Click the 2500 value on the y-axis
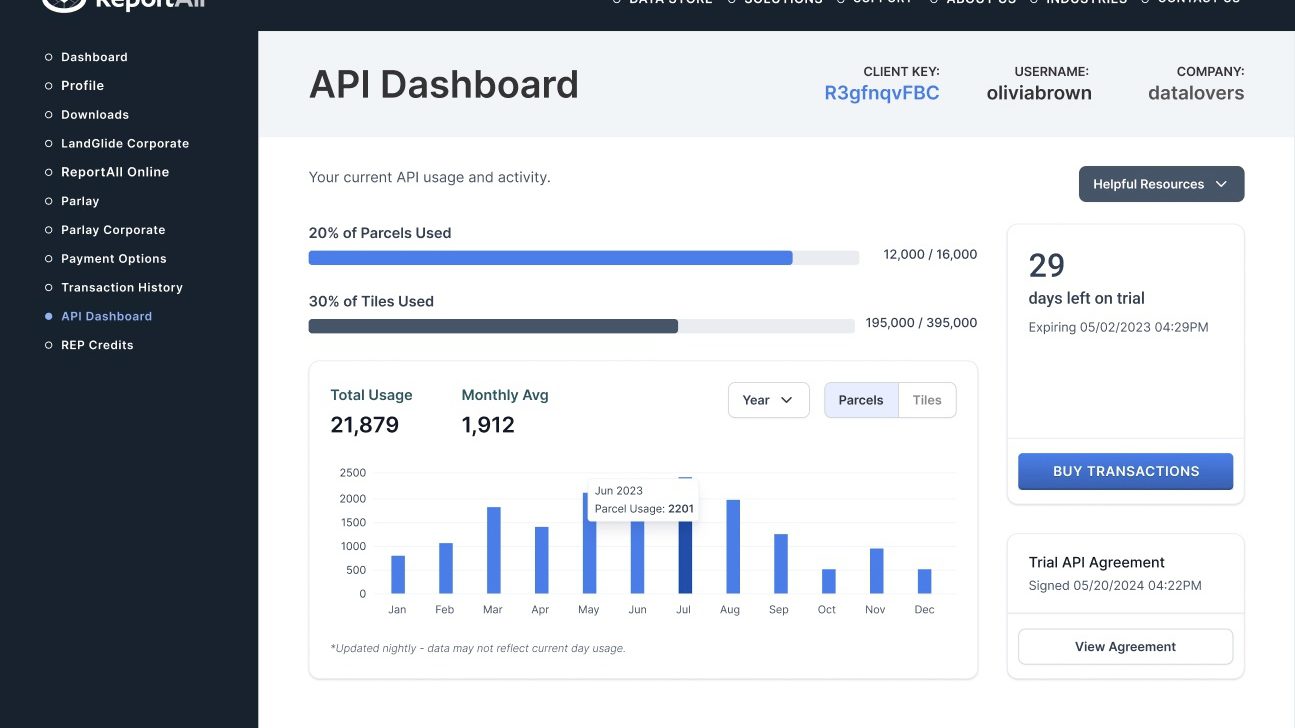 [x=353, y=473]
